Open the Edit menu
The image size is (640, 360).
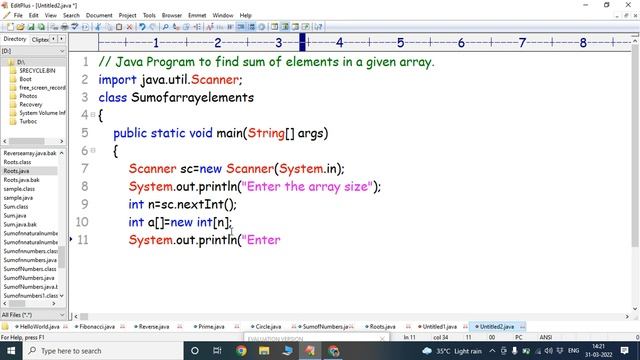pos(33,15)
